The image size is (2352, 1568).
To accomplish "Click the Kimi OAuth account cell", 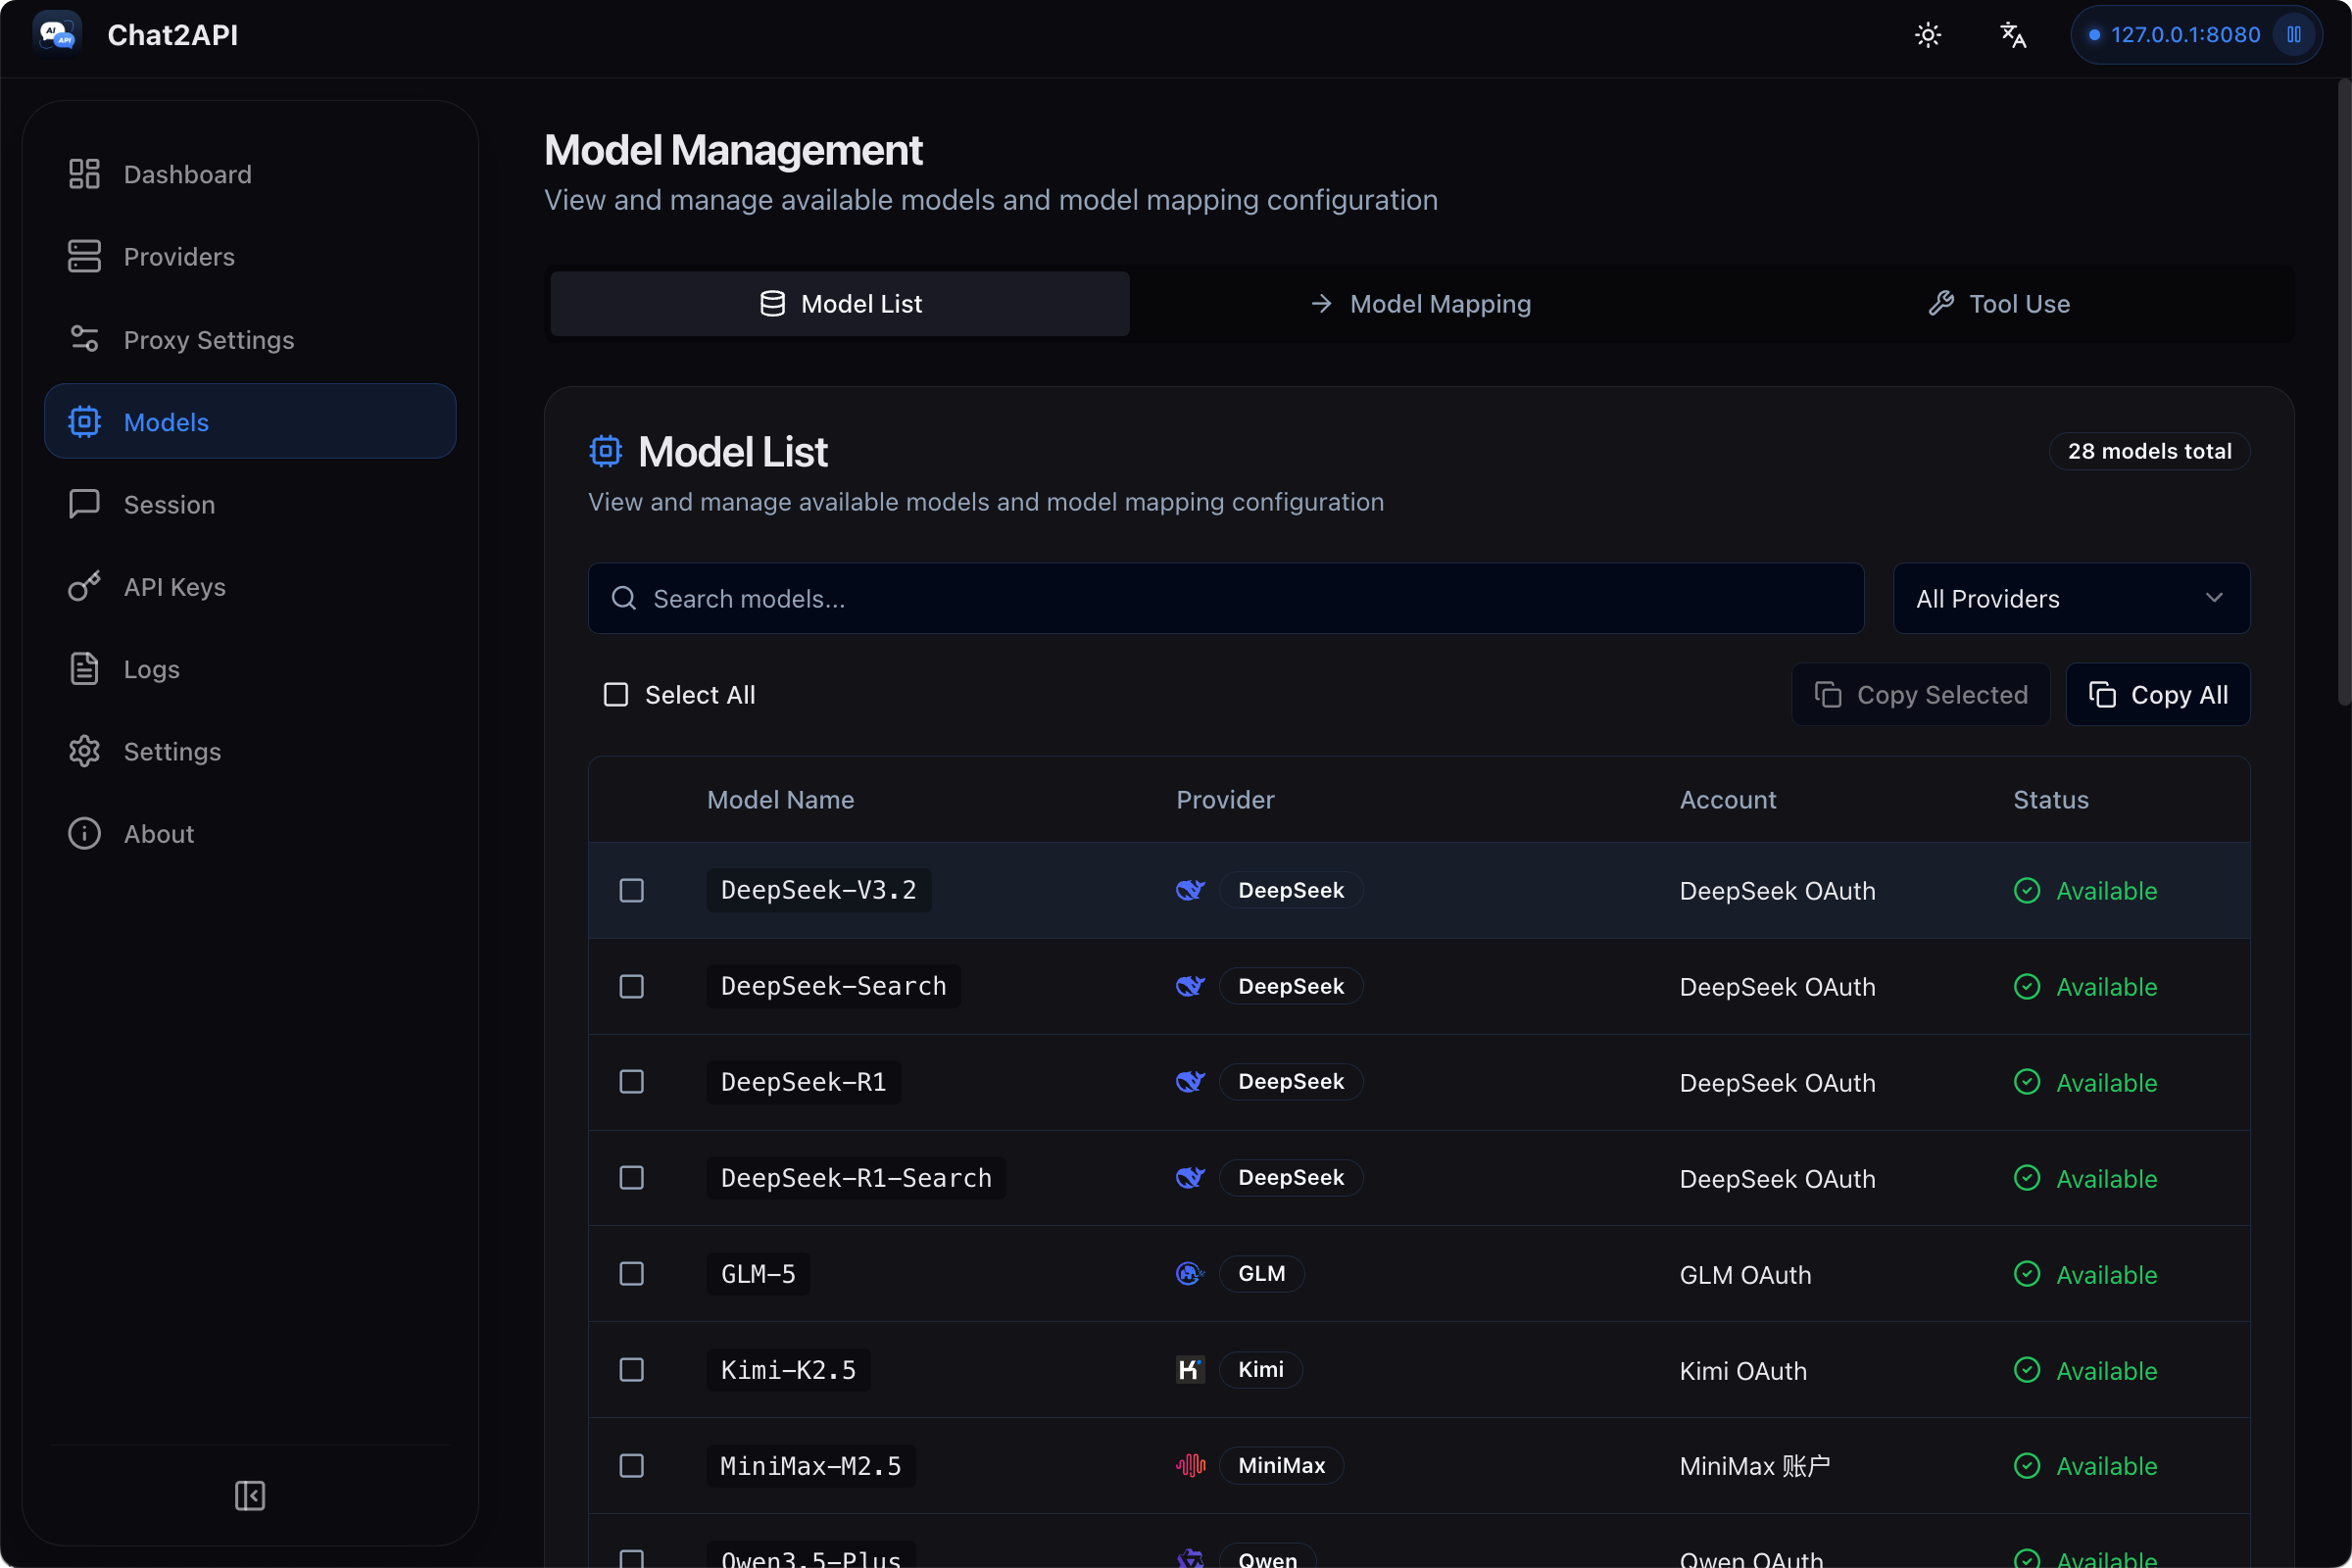I will tap(1743, 1371).
